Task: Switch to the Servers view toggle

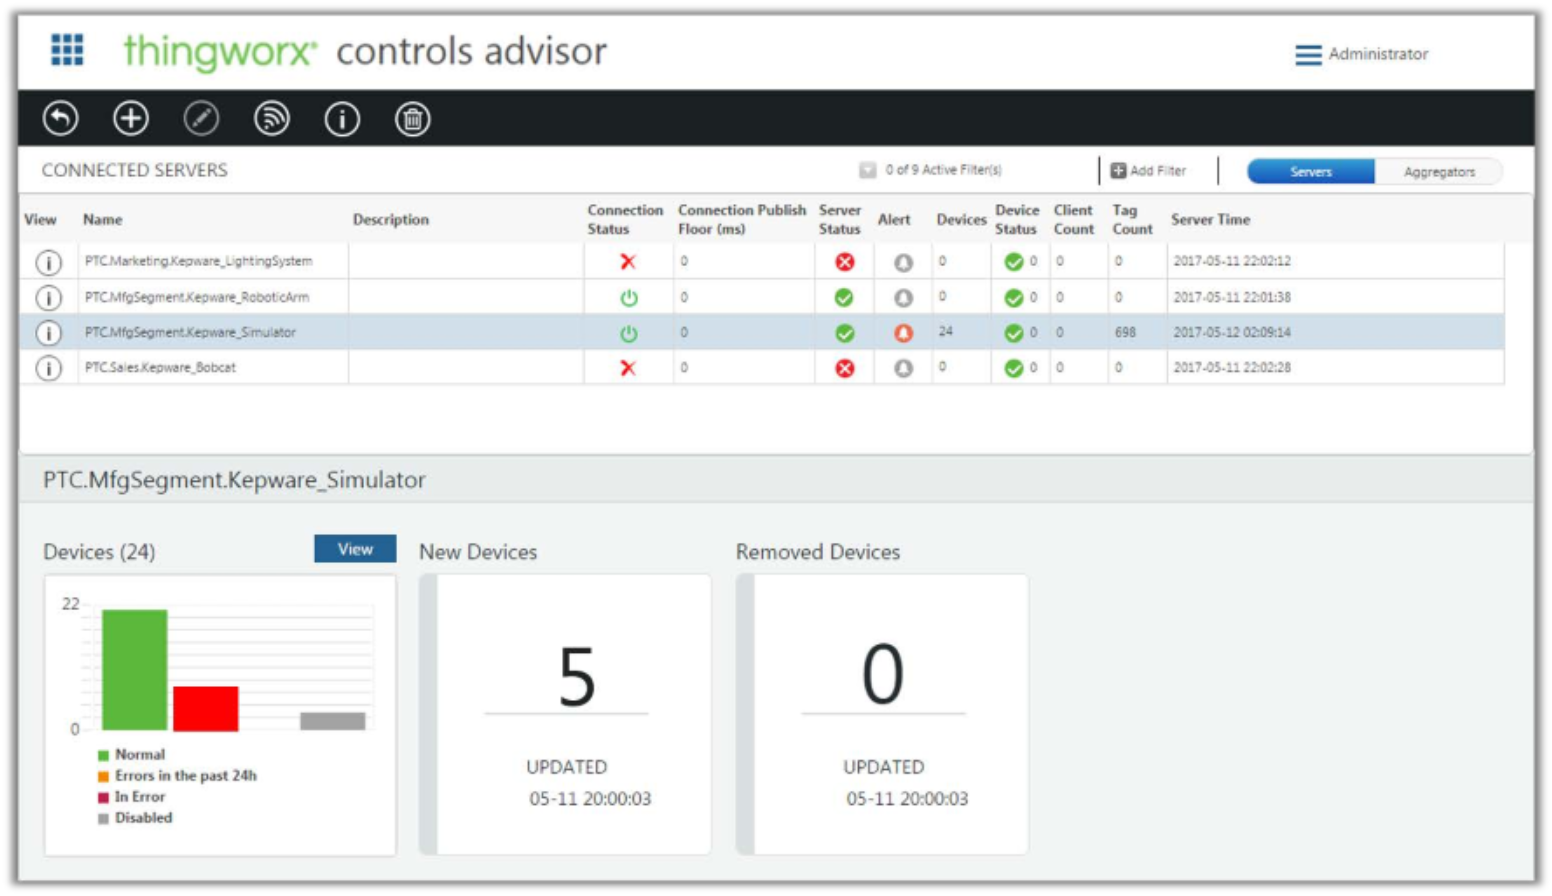Action: pyautogui.click(x=1310, y=172)
